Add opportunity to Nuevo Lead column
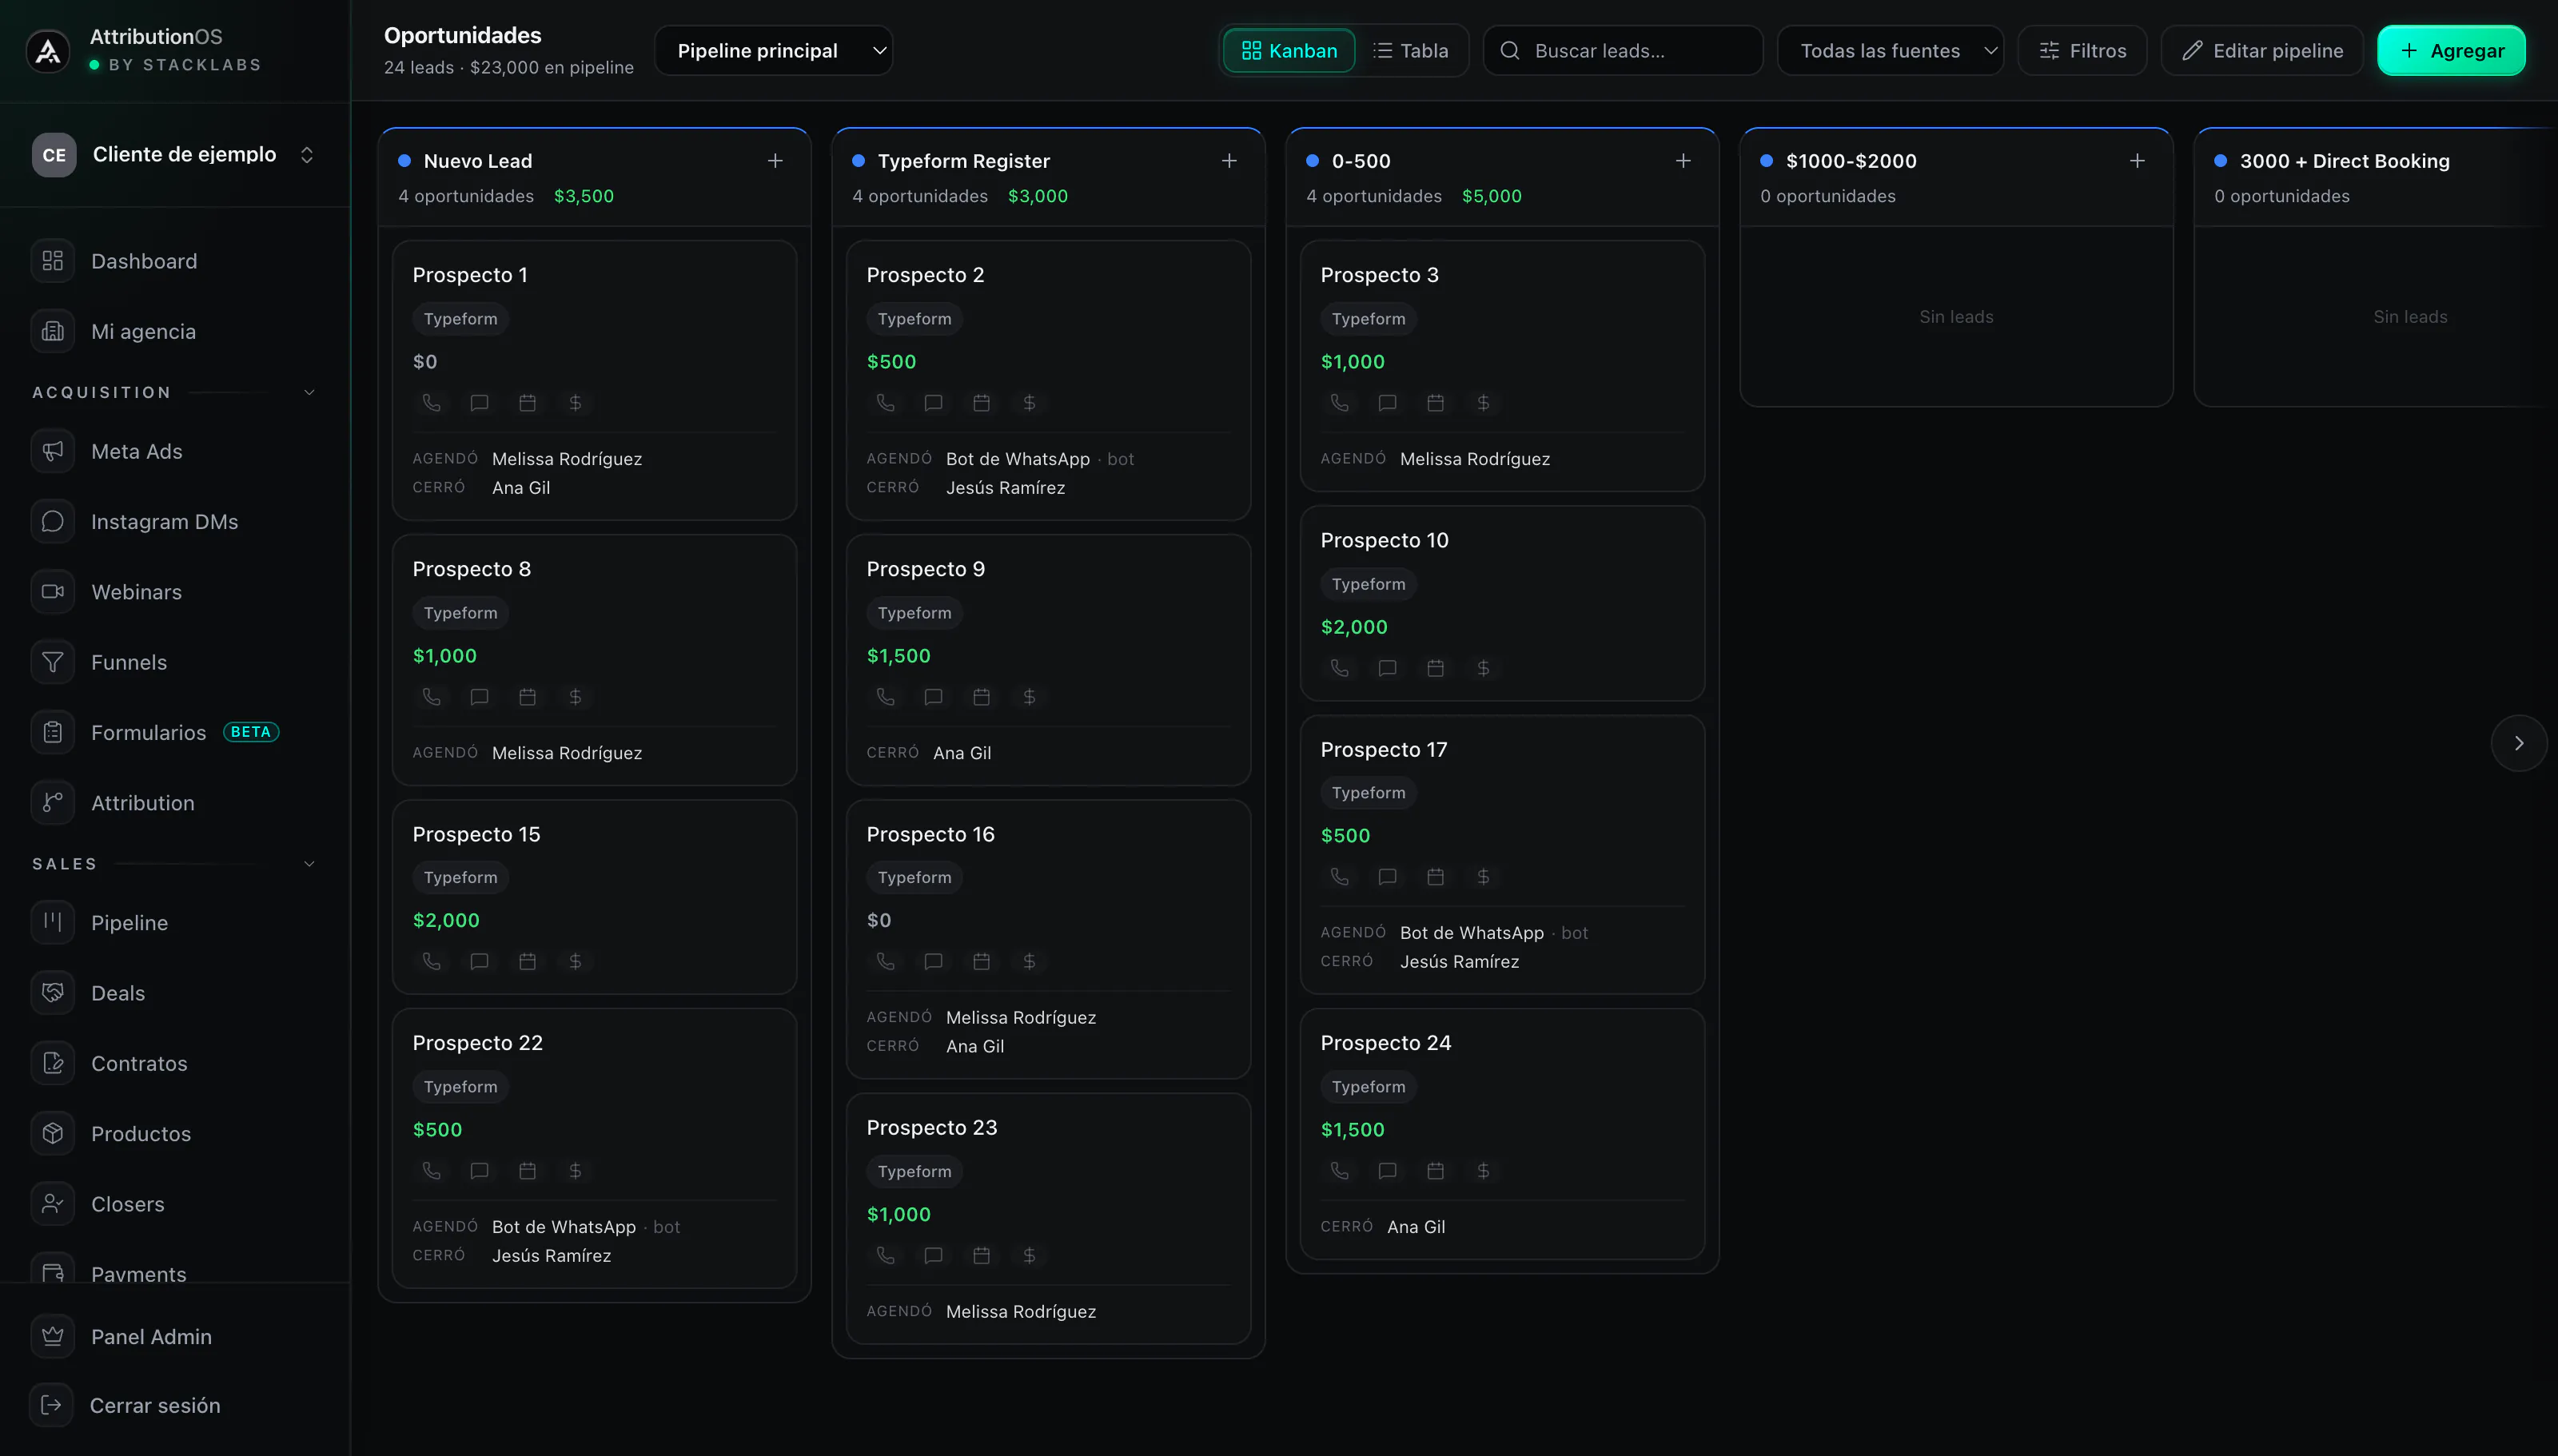This screenshot has width=2558, height=1456. click(x=775, y=161)
